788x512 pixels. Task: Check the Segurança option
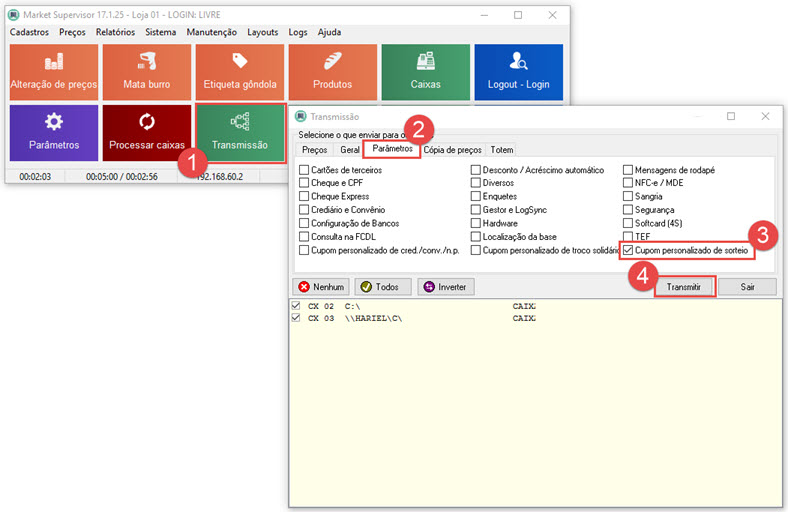pos(628,210)
